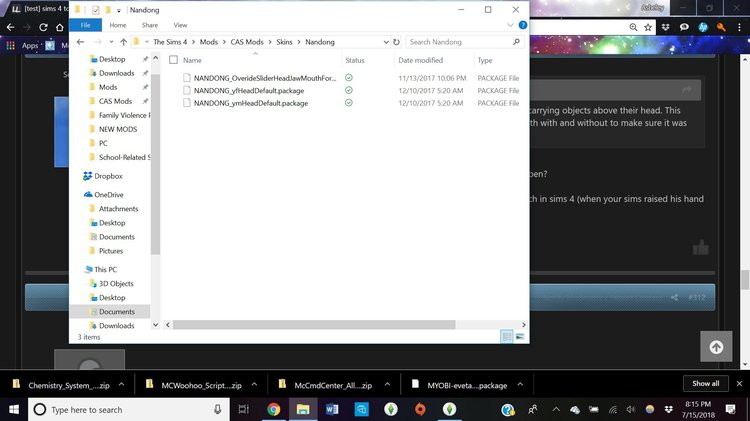
Task: Show hidden system tray icons chevron
Action: [556, 410]
